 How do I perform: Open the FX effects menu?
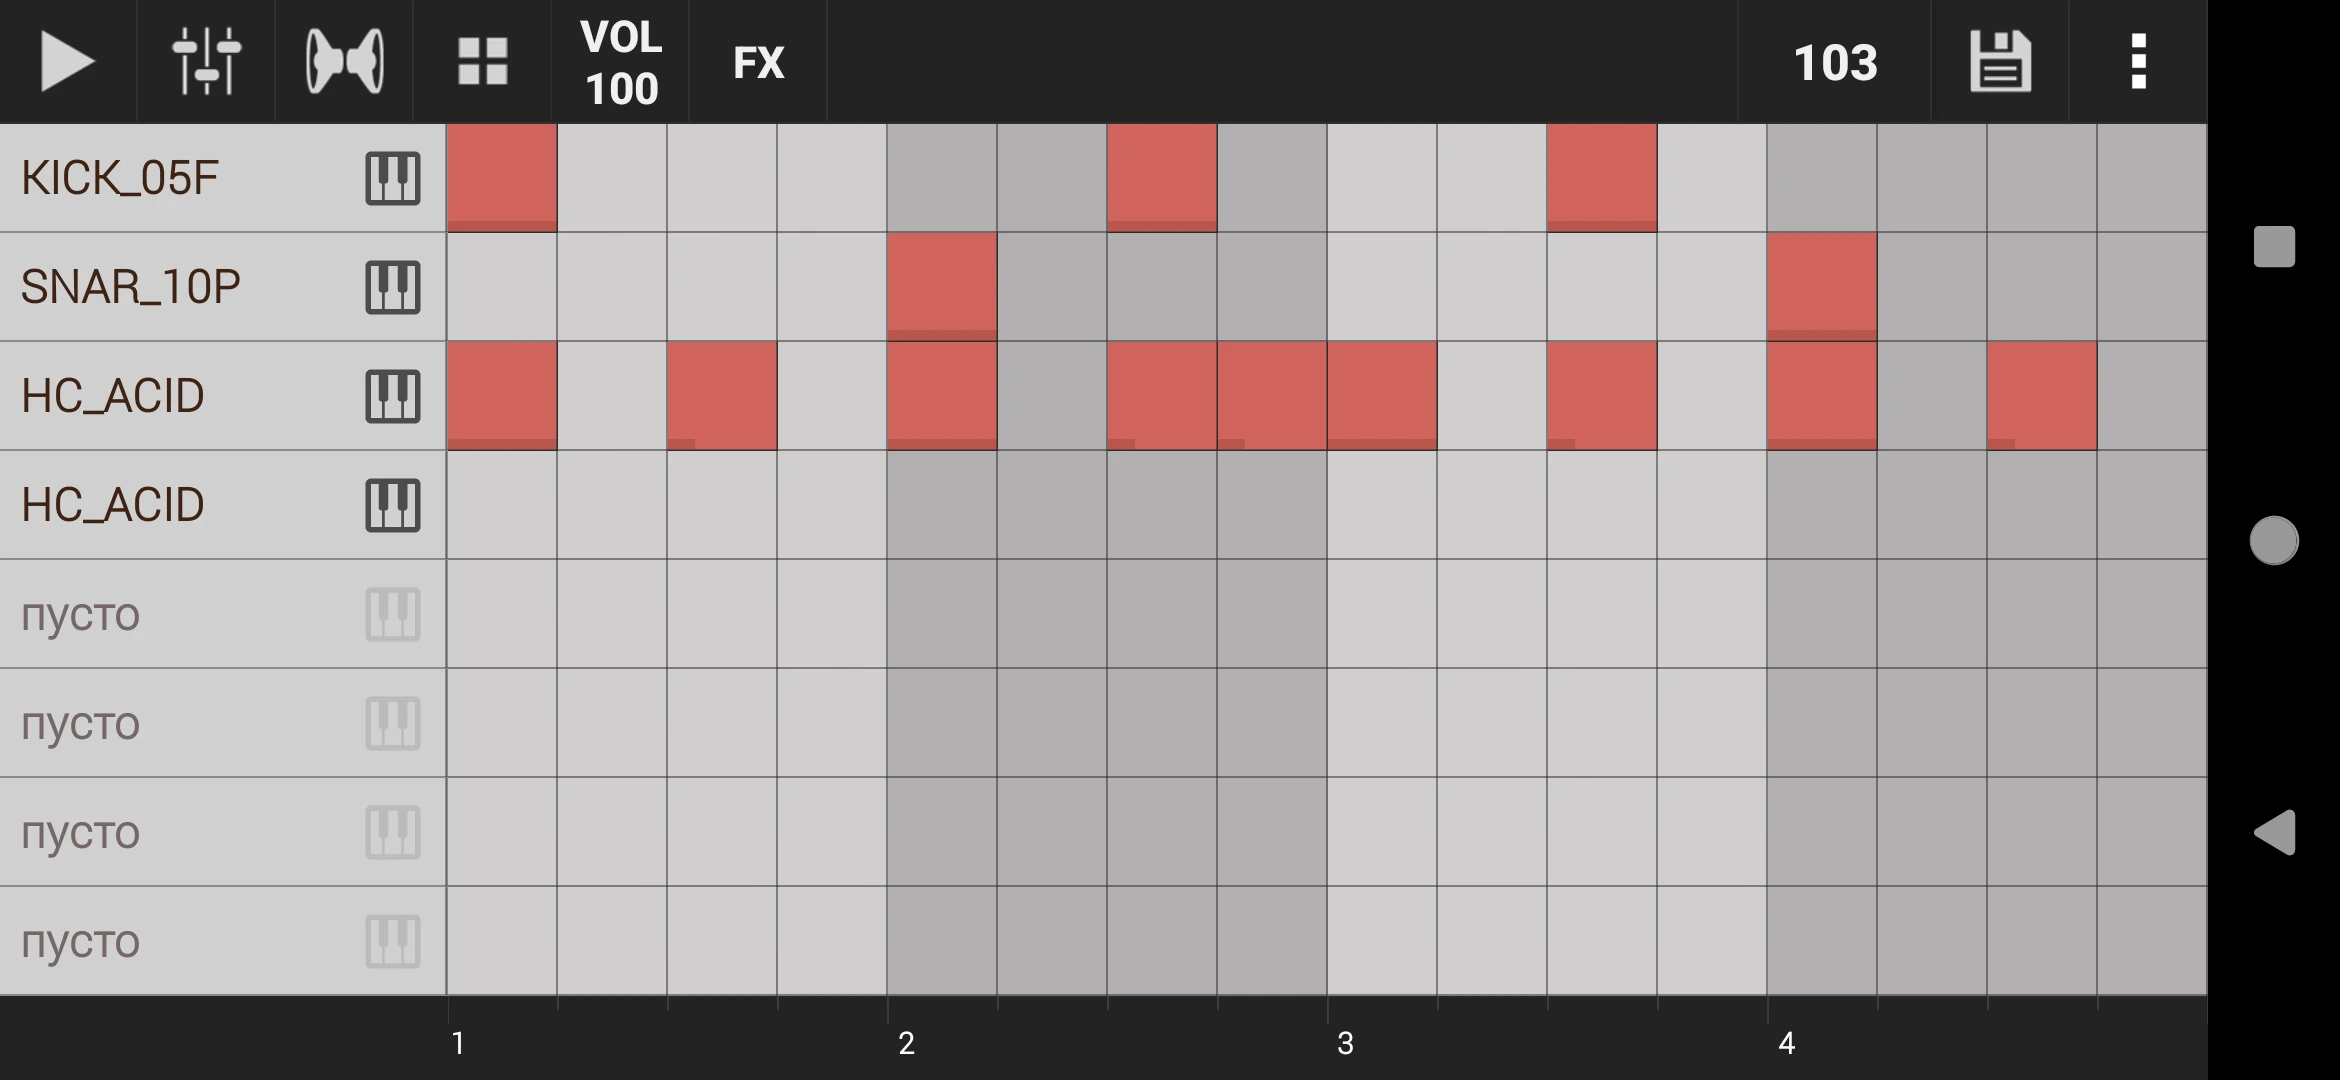[758, 62]
